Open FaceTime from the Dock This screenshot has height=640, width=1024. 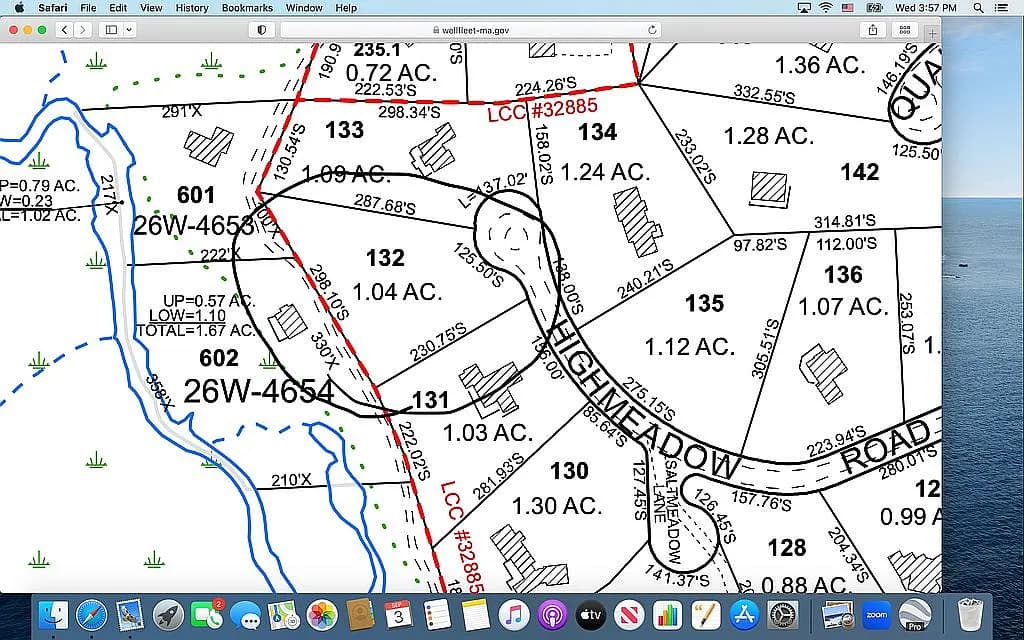206,612
